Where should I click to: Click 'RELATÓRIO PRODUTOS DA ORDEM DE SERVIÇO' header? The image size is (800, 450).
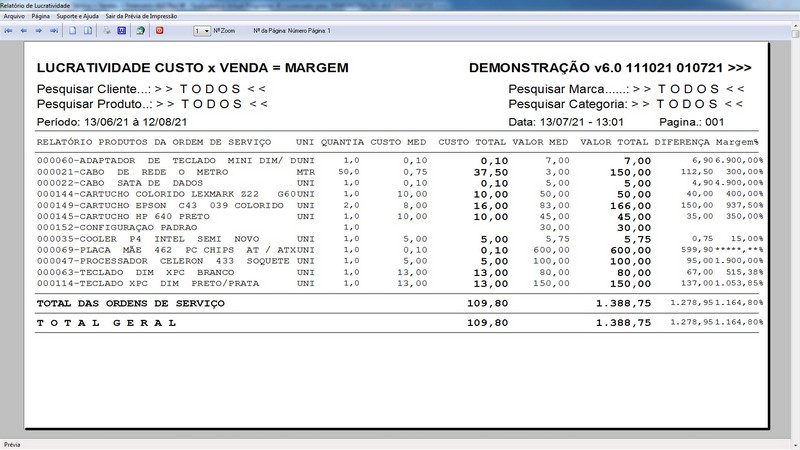point(154,142)
